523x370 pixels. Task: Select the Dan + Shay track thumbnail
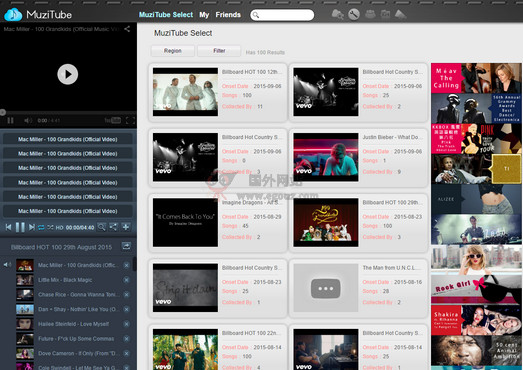pos(25,309)
